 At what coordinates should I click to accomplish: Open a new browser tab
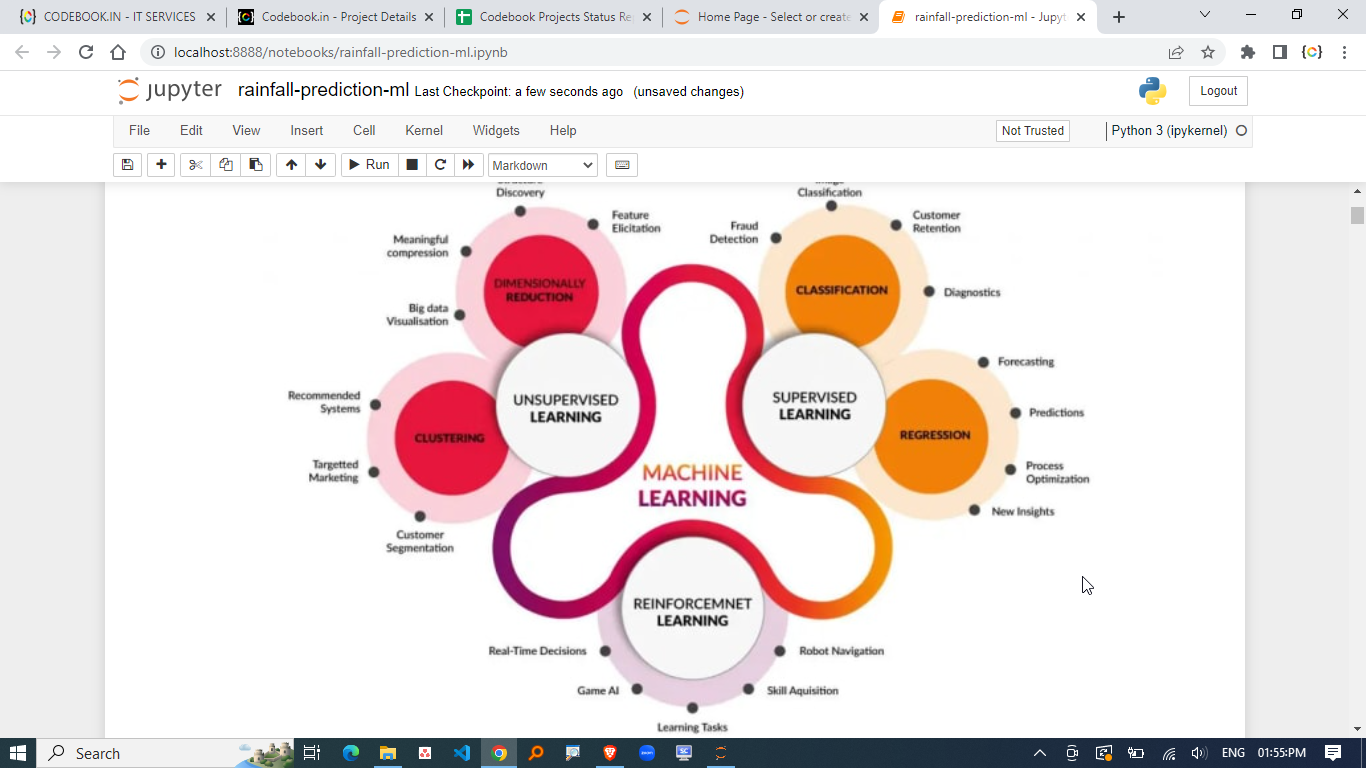click(1118, 17)
